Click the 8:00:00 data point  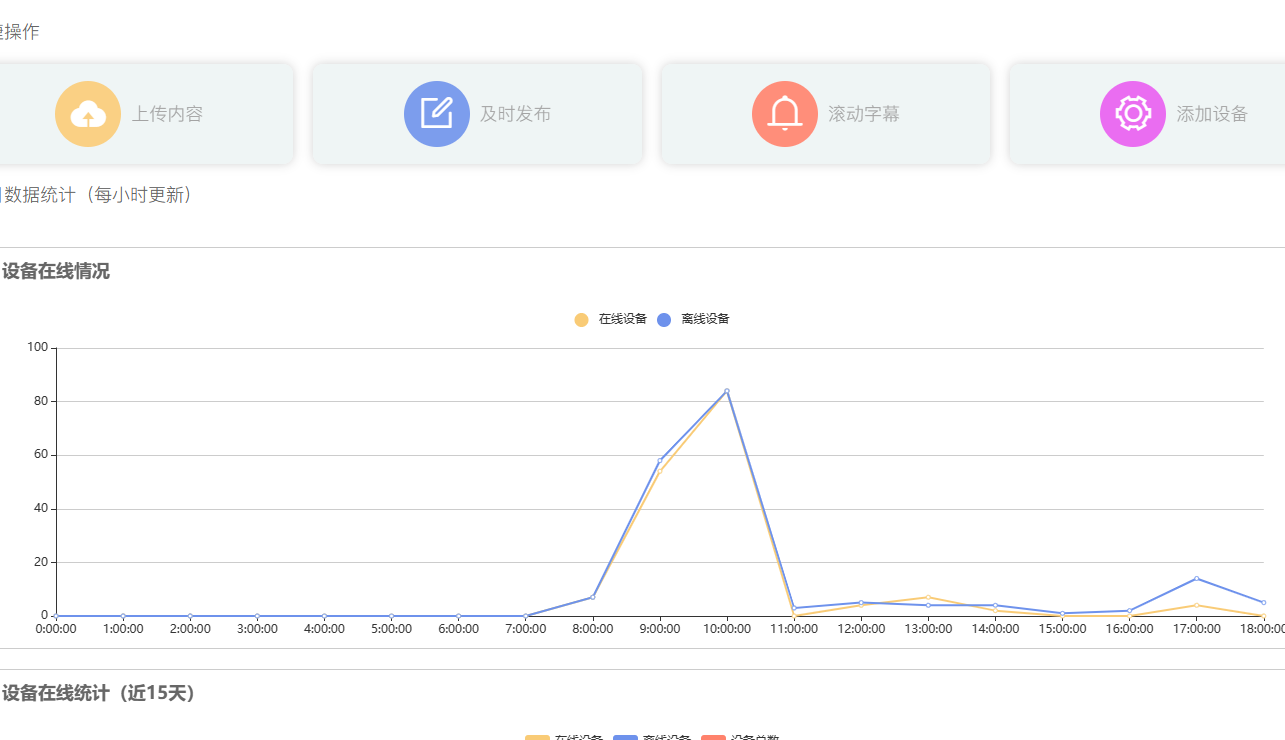[593, 597]
